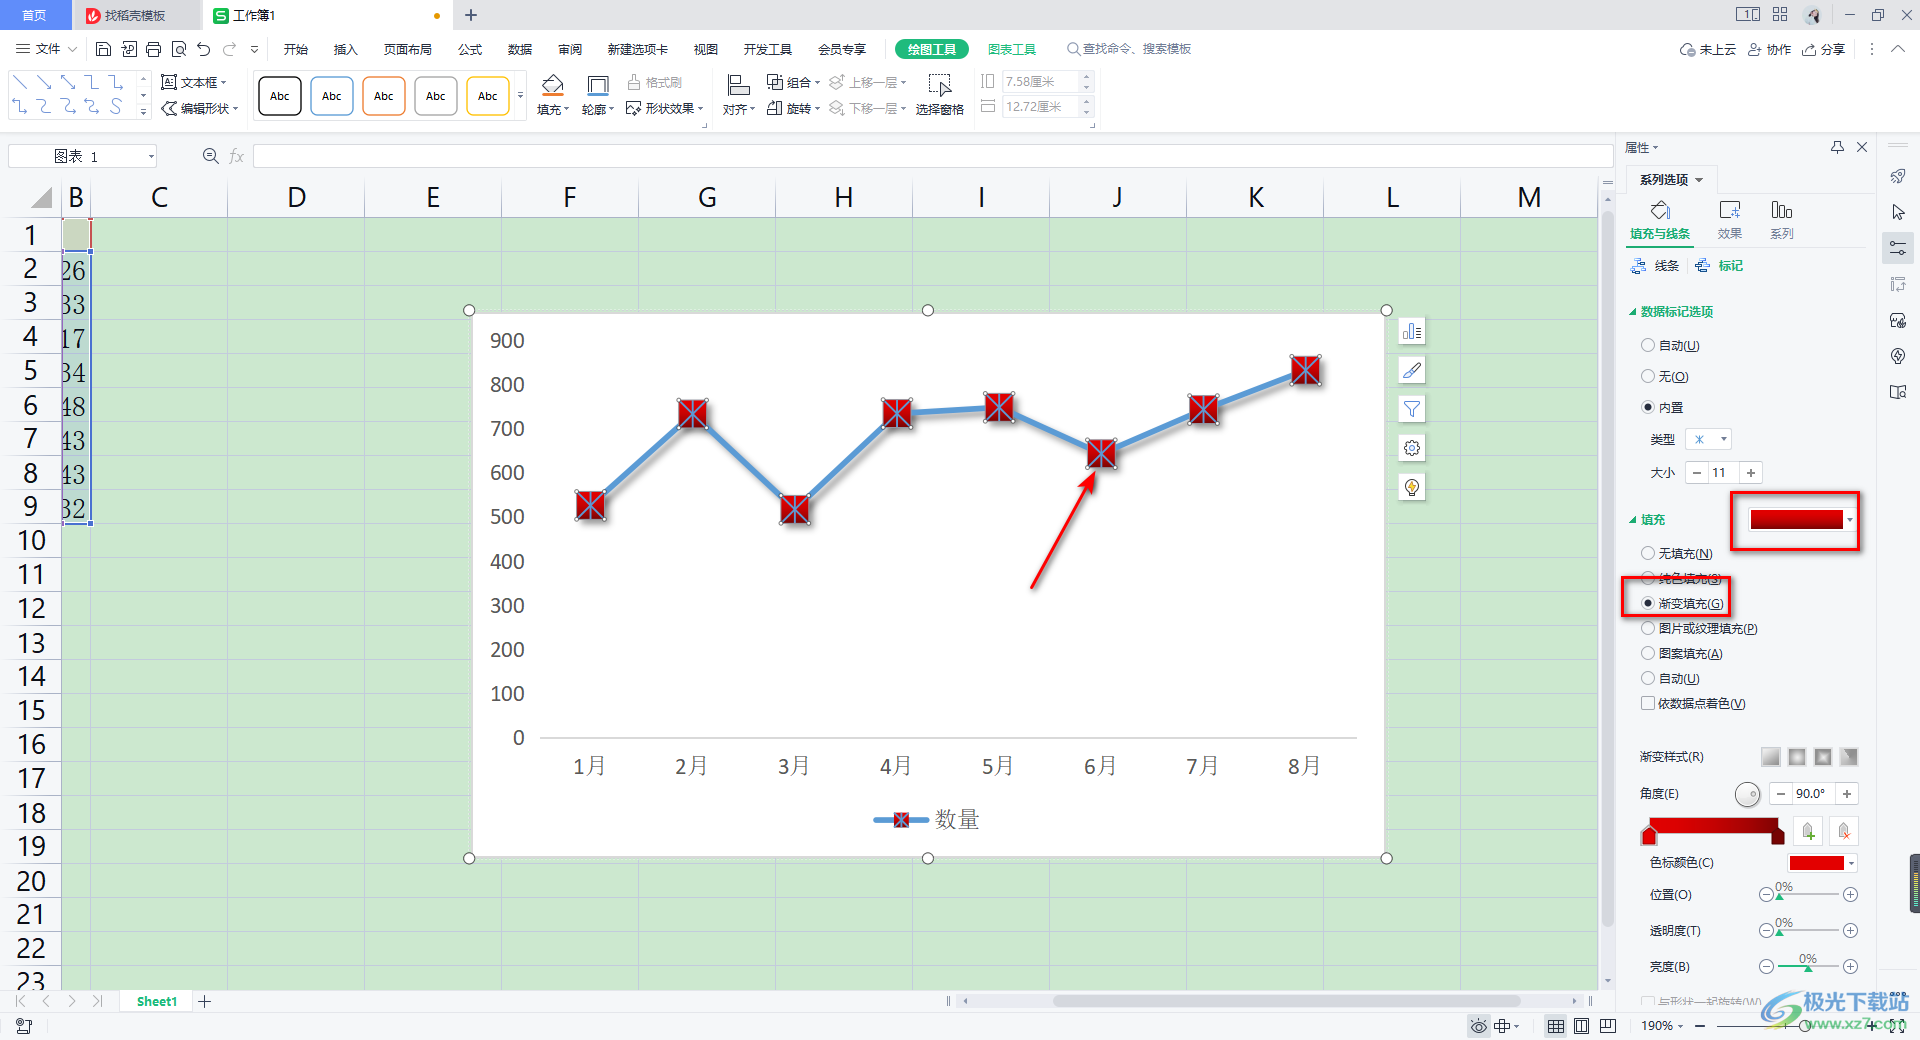The image size is (1920, 1040).
Task: Select None marker option radio
Action: [x=1648, y=376]
